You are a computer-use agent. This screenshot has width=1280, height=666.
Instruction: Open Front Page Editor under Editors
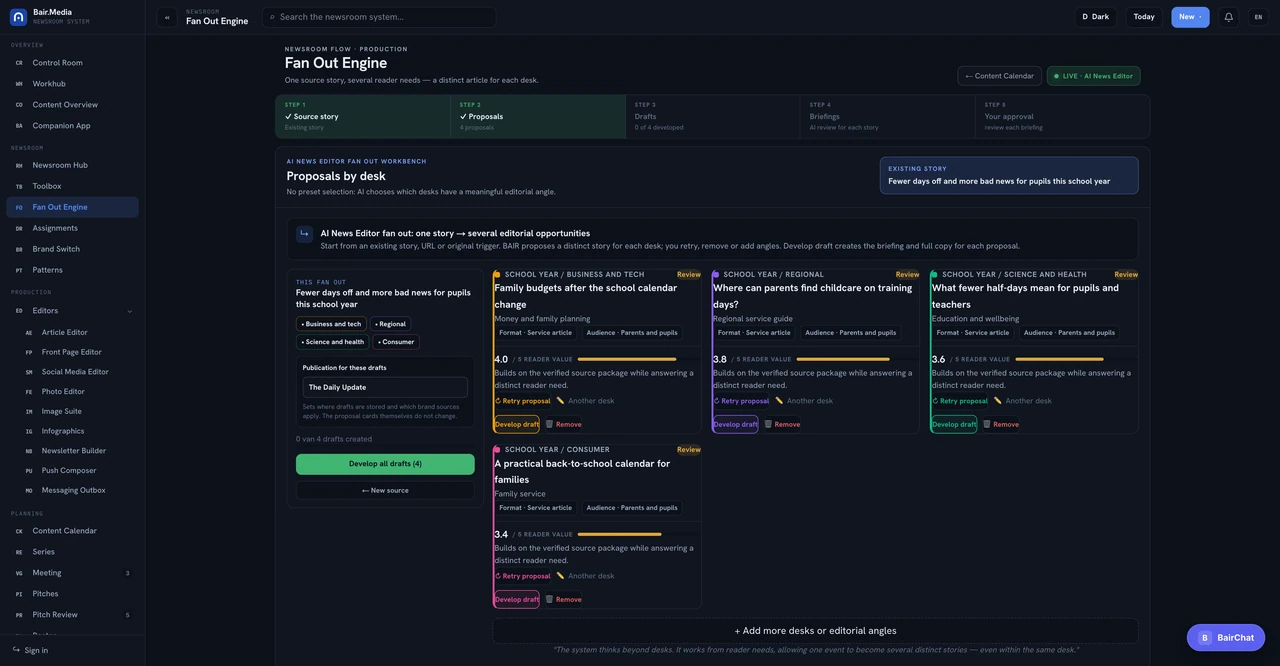pos(77,352)
